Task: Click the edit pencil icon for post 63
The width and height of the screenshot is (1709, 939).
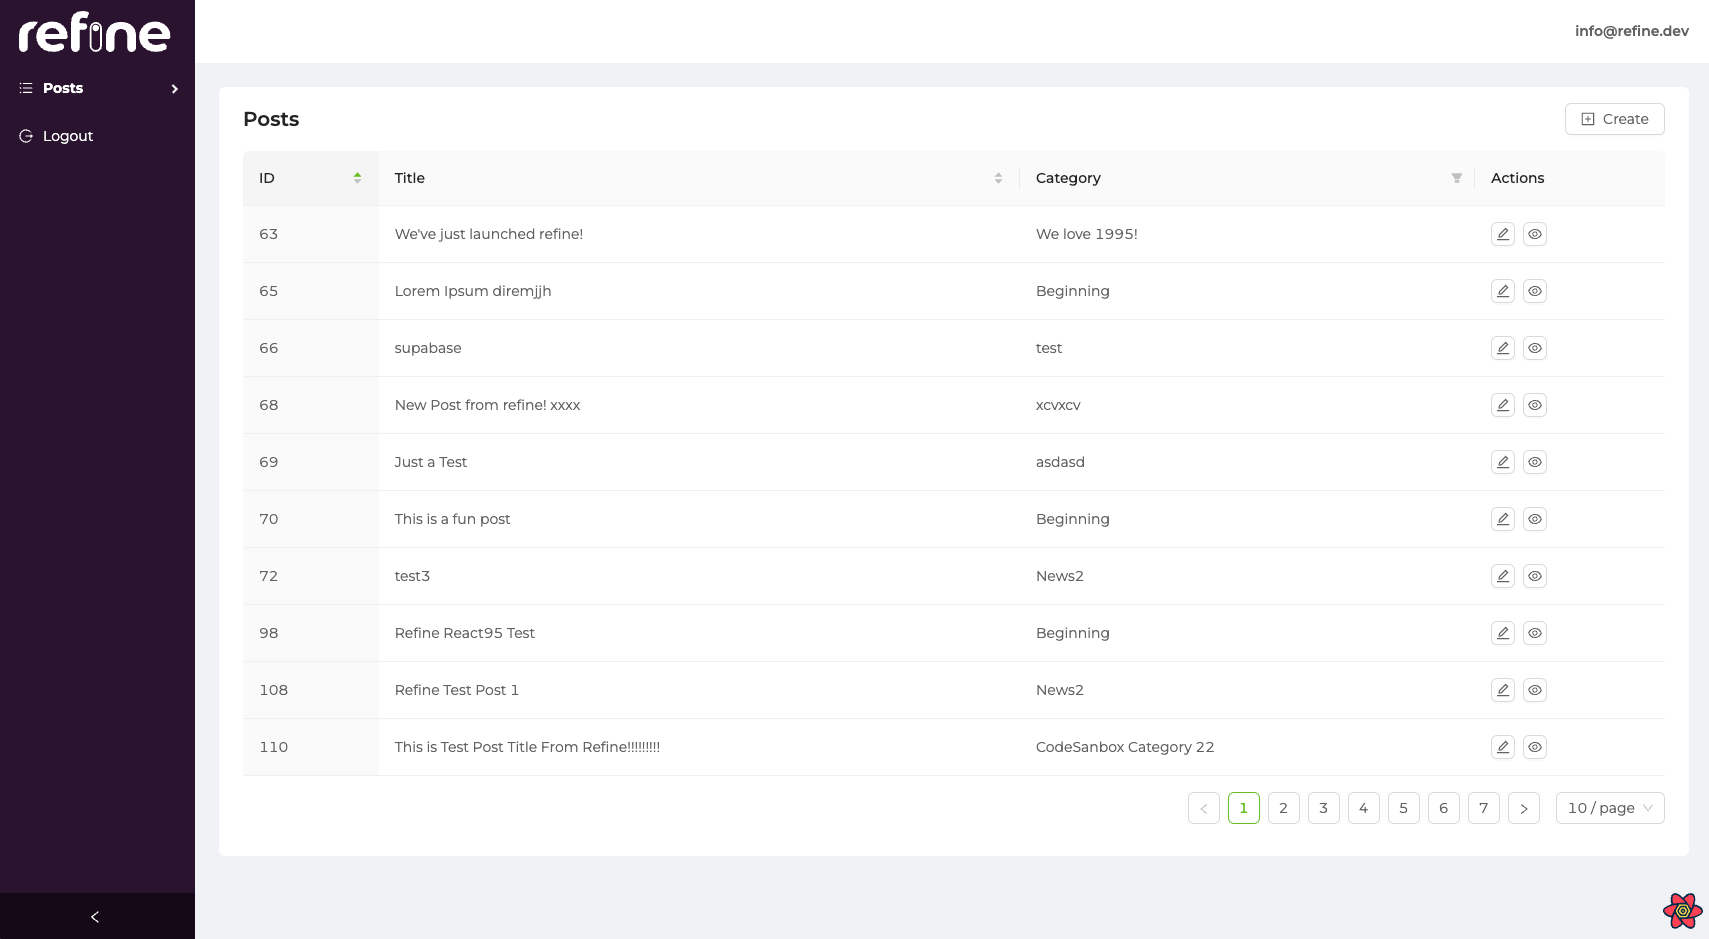Action: (1502, 234)
